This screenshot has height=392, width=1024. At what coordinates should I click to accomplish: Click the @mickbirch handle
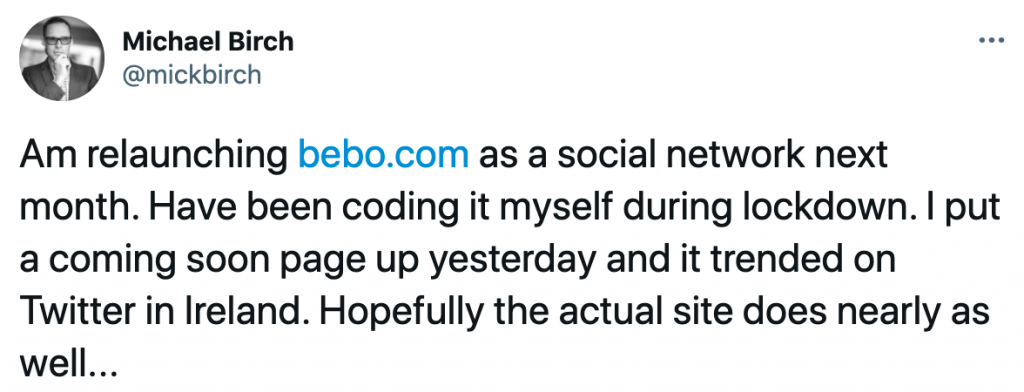click(192, 75)
